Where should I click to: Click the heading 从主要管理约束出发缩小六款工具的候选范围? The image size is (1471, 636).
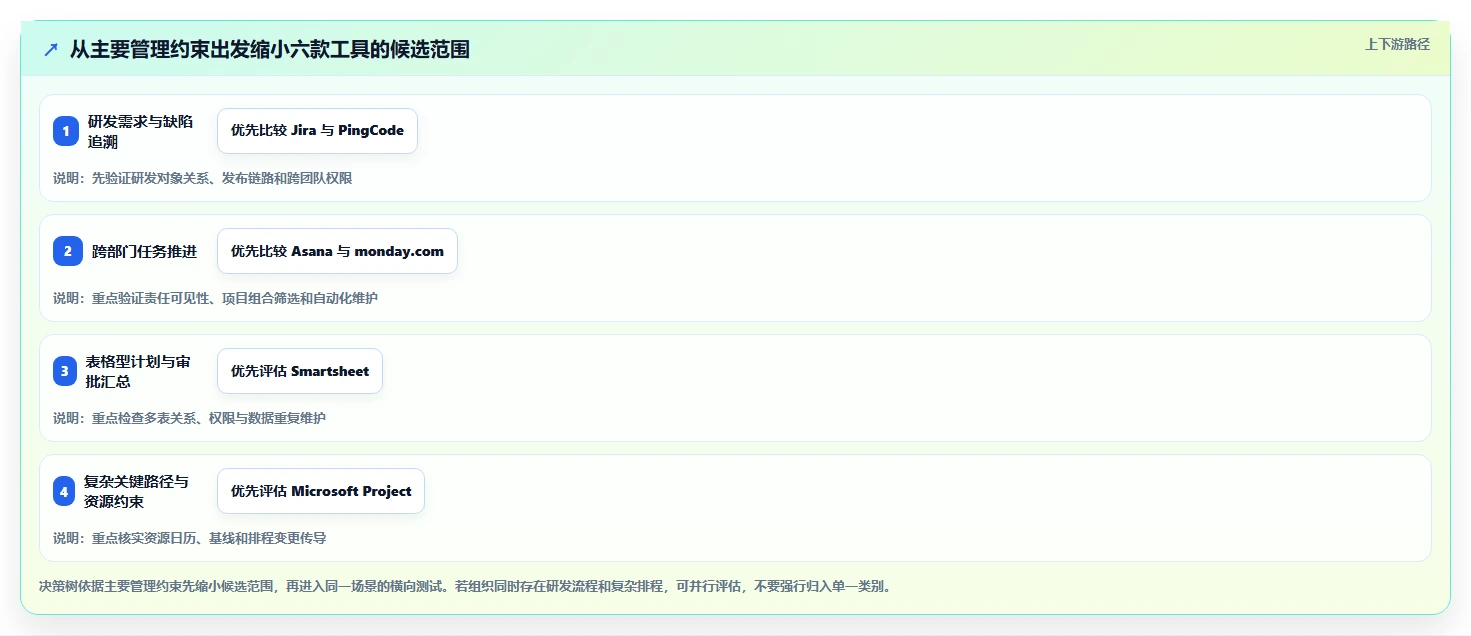(x=270, y=50)
